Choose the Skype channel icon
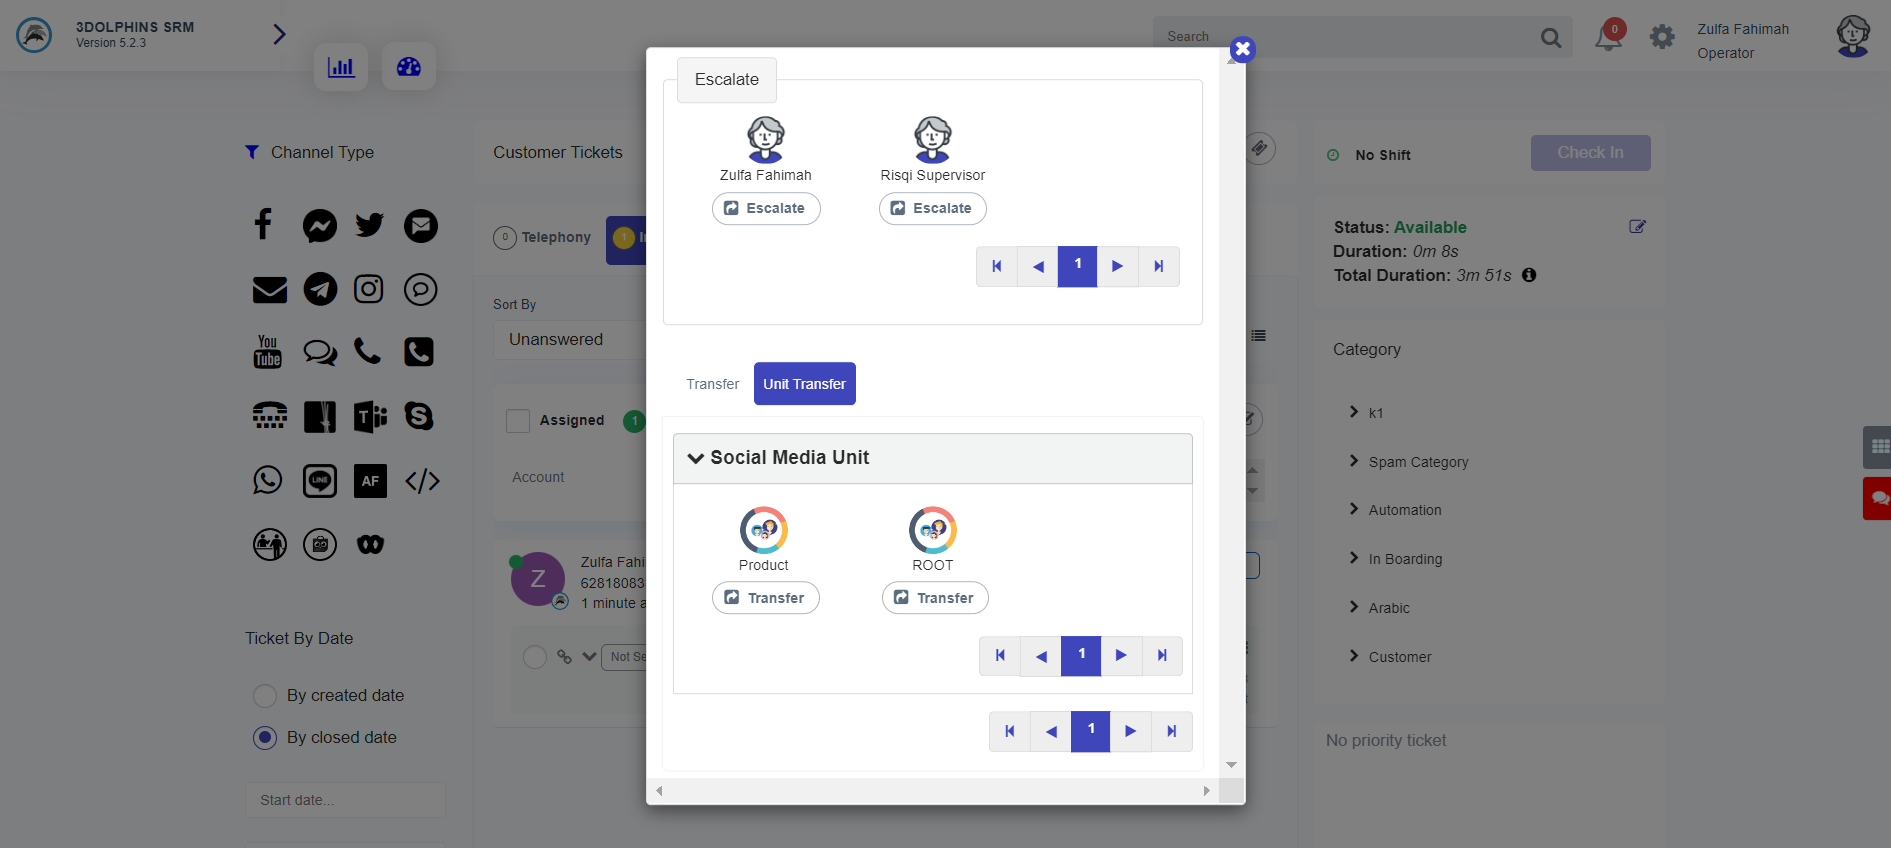Screen dimensions: 1891x848 419,416
